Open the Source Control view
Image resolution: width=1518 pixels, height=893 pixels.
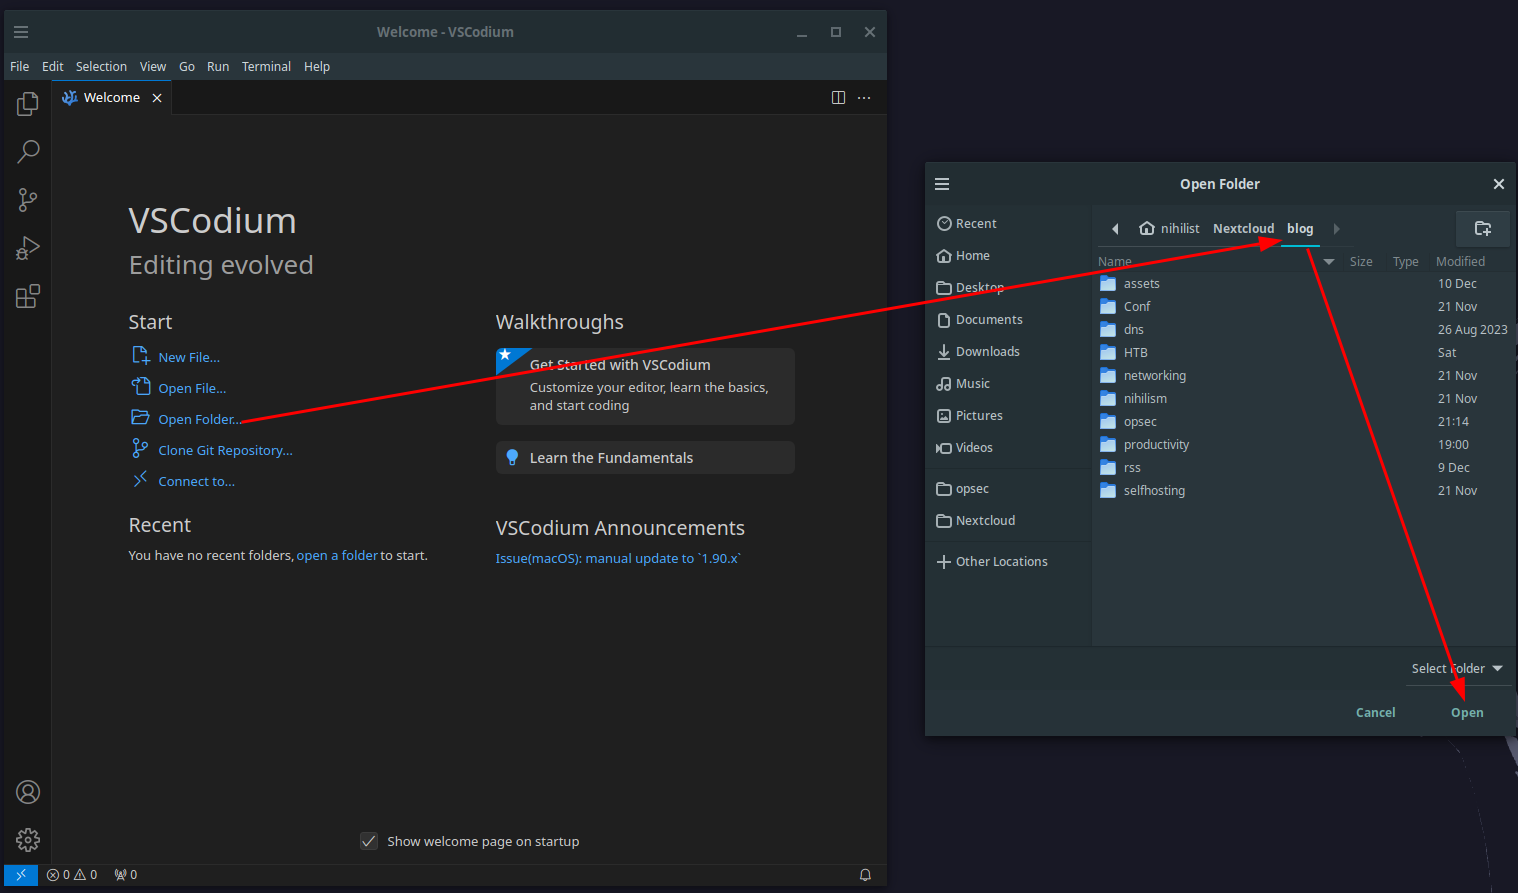(28, 200)
